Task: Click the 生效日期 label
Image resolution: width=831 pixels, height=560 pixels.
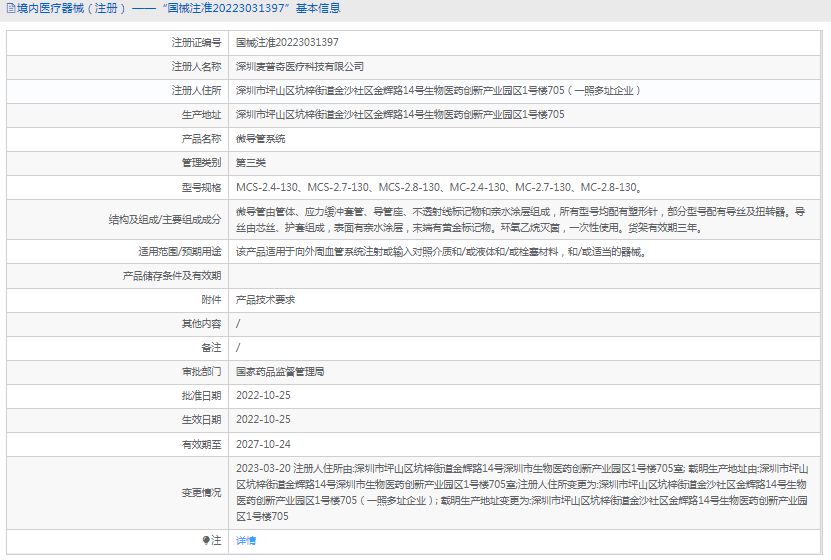Action: pyautogui.click(x=201, y=420)
